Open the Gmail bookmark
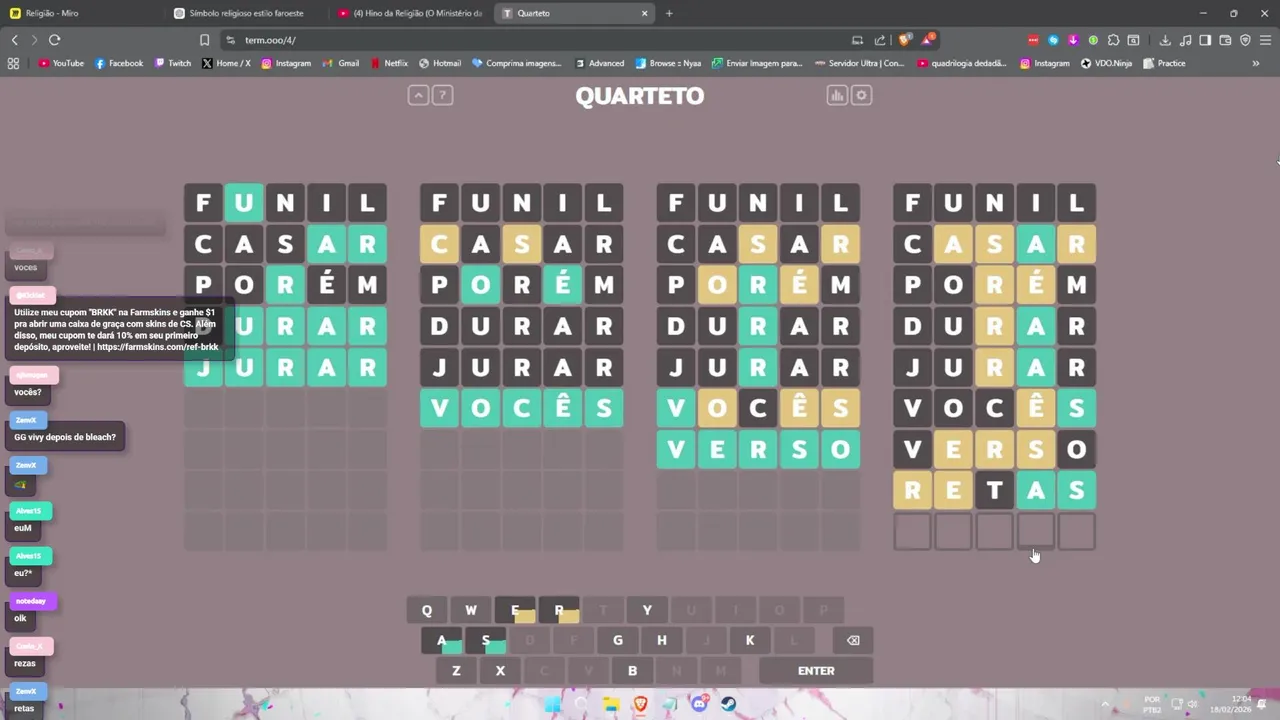Screen dimensions: 1280x720 341,63
